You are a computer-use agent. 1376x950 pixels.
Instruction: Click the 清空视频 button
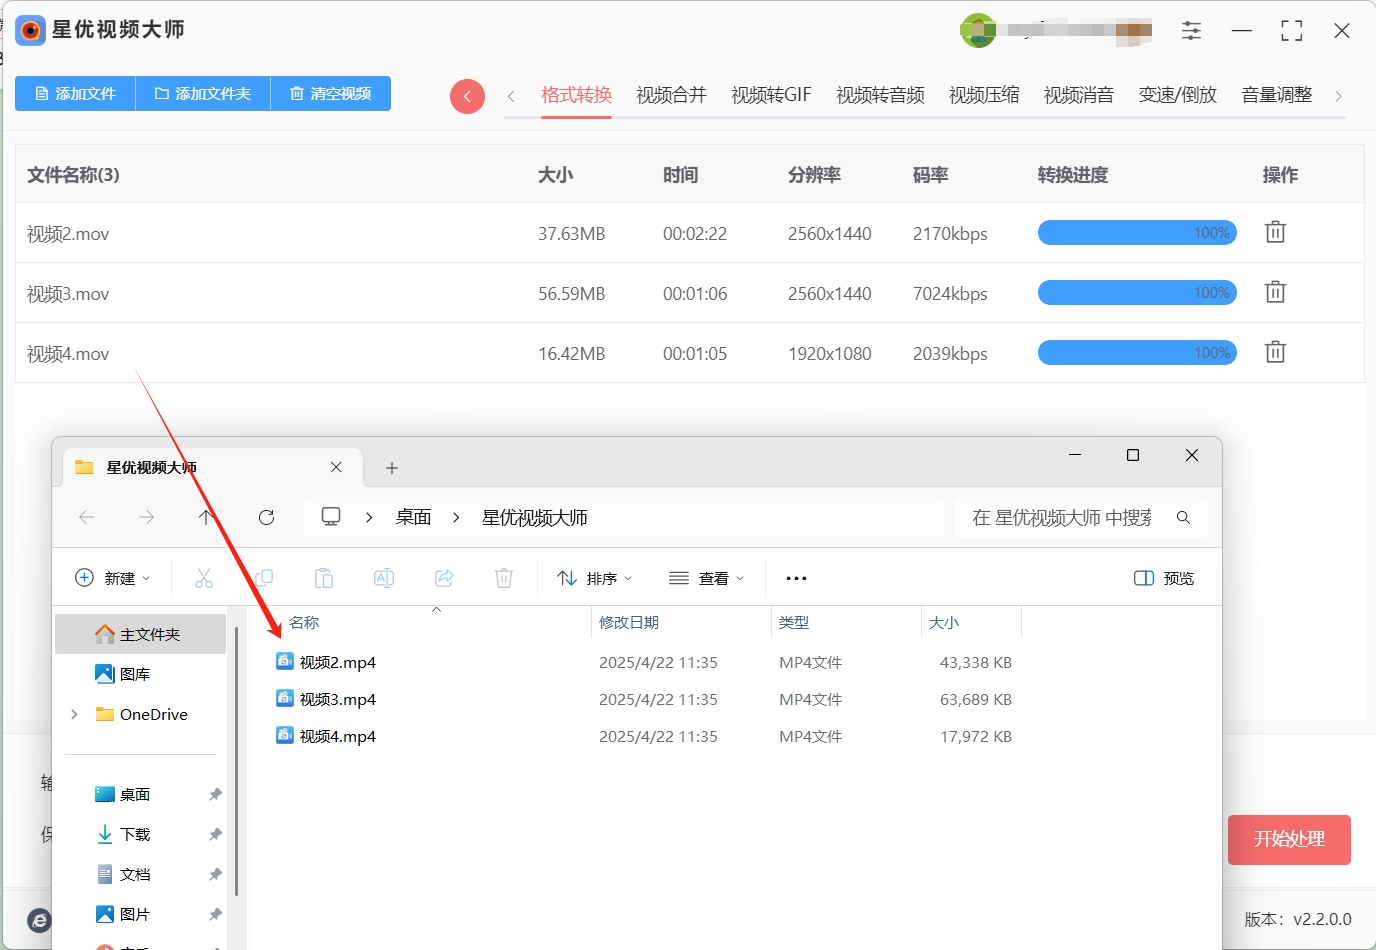[x=331, y=93]
